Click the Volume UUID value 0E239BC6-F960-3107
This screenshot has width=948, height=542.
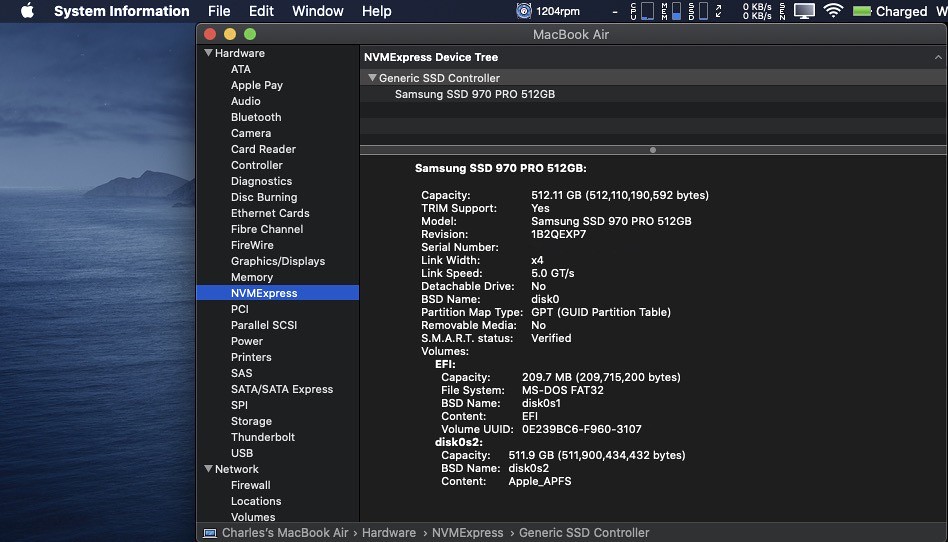(582, 429)
